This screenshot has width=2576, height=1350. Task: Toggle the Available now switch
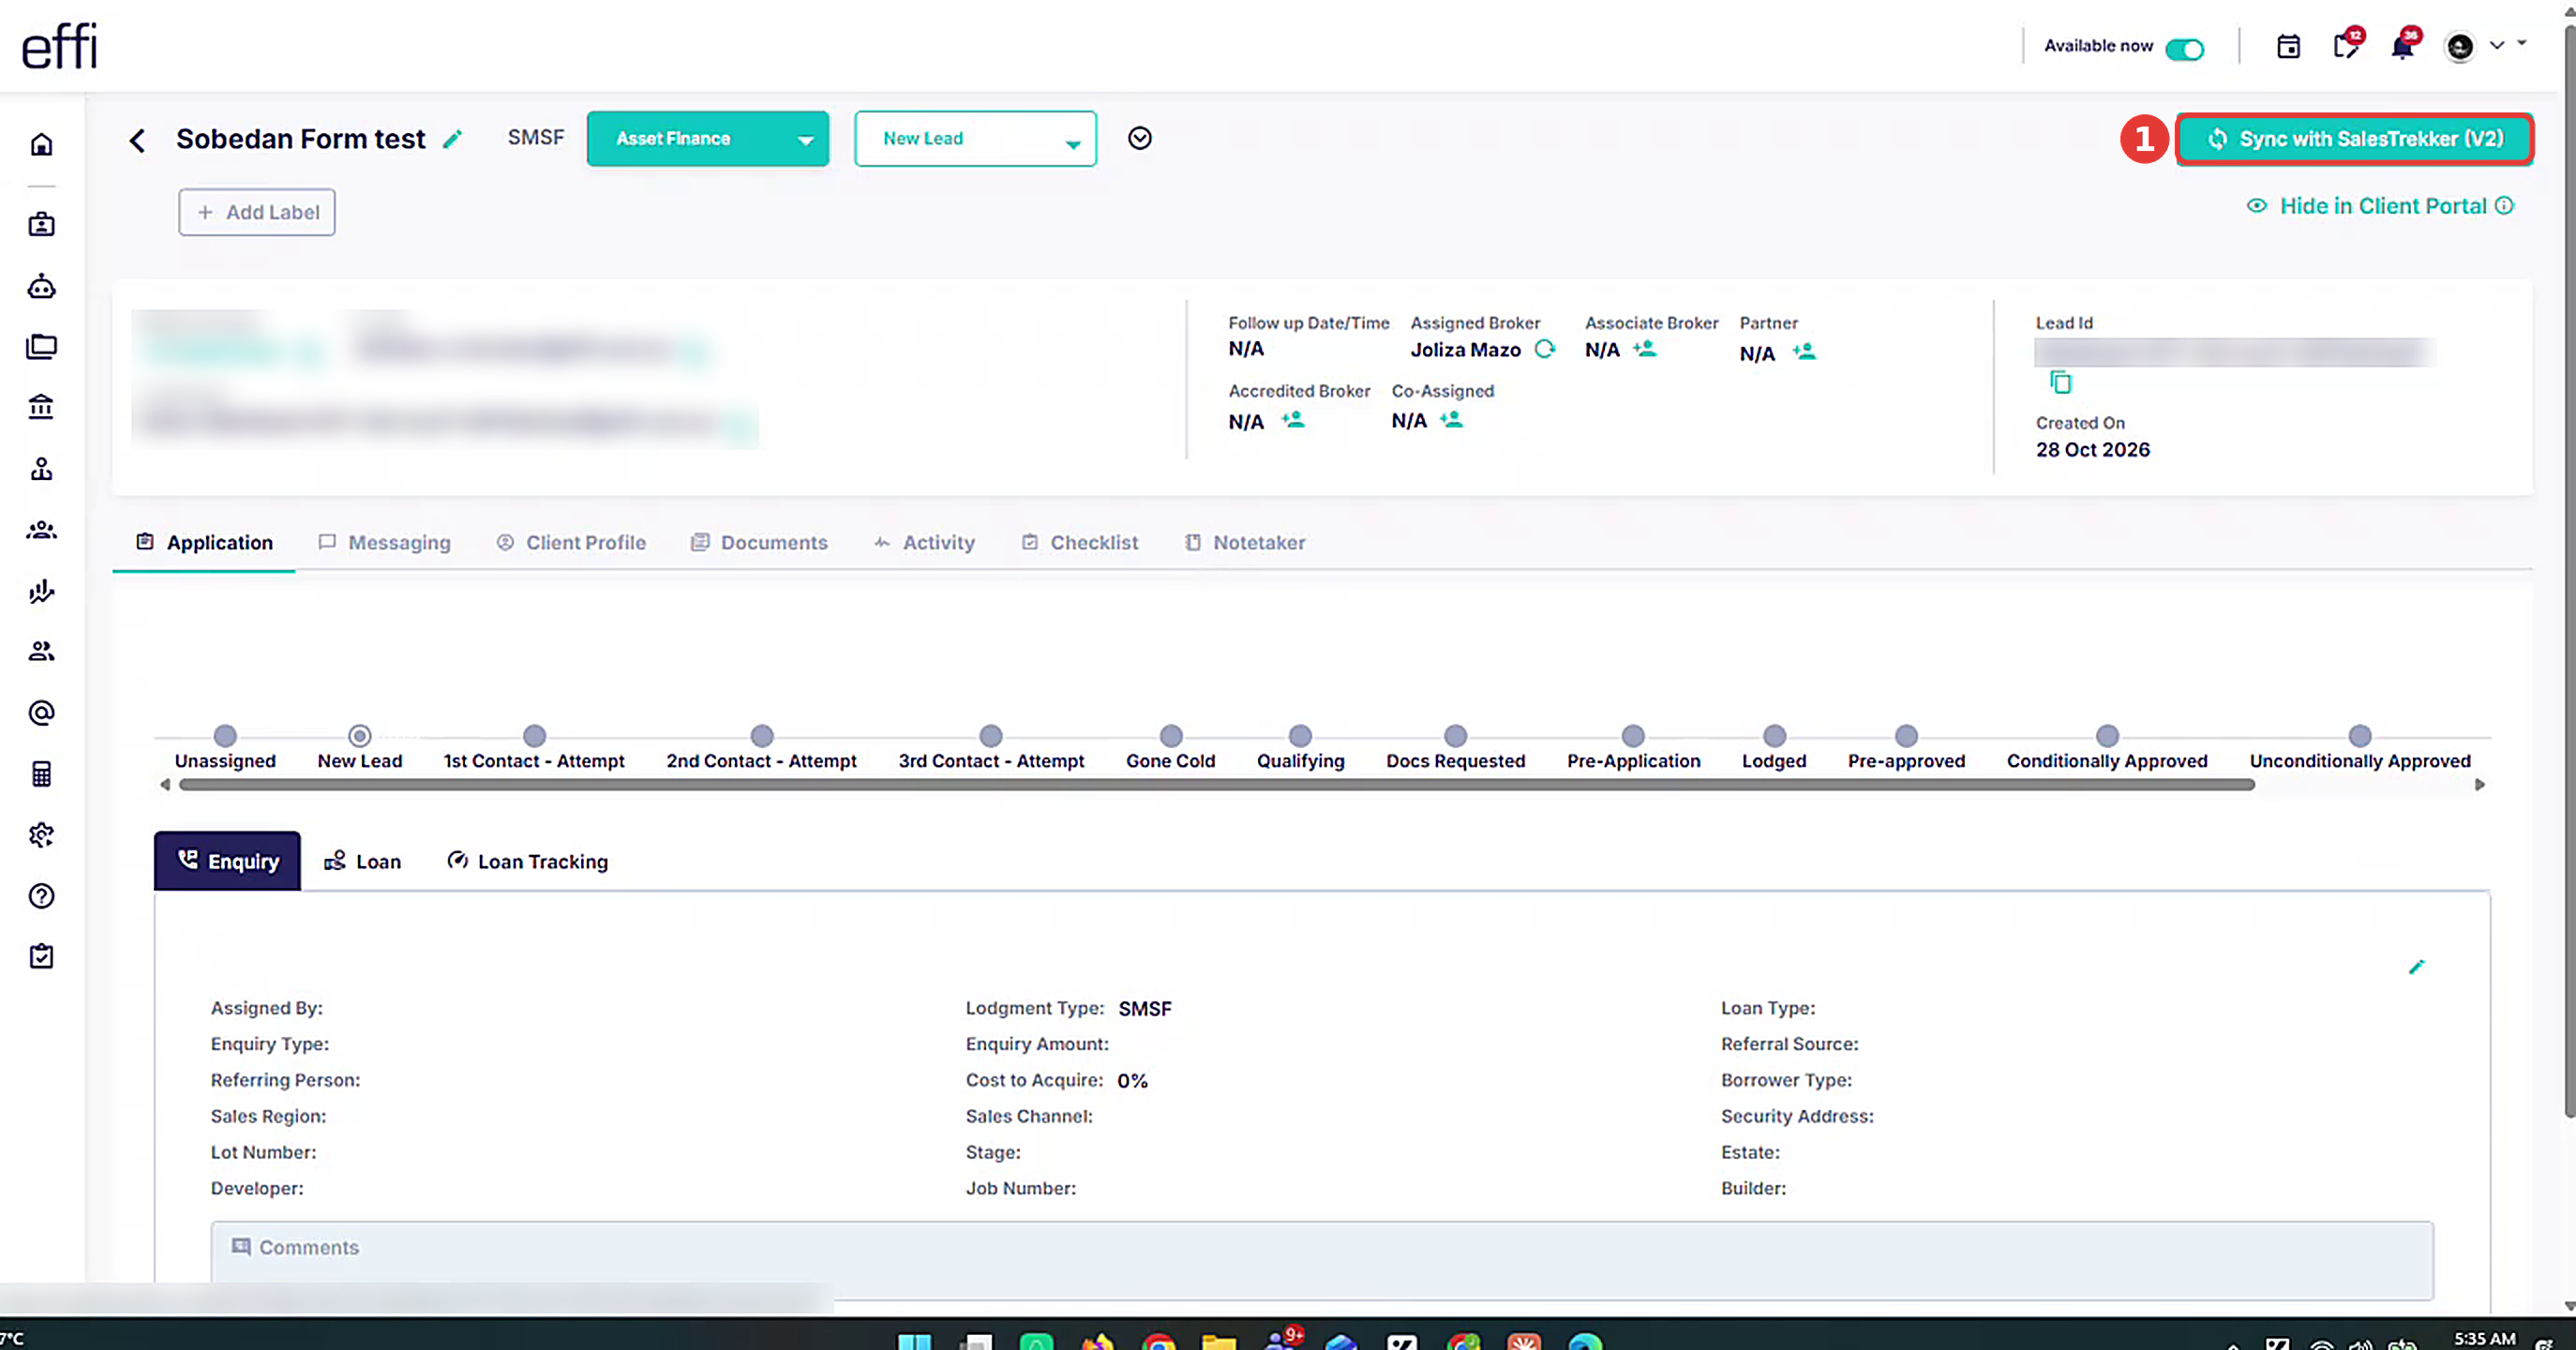pyautogui.click(x=2184, y=49)
